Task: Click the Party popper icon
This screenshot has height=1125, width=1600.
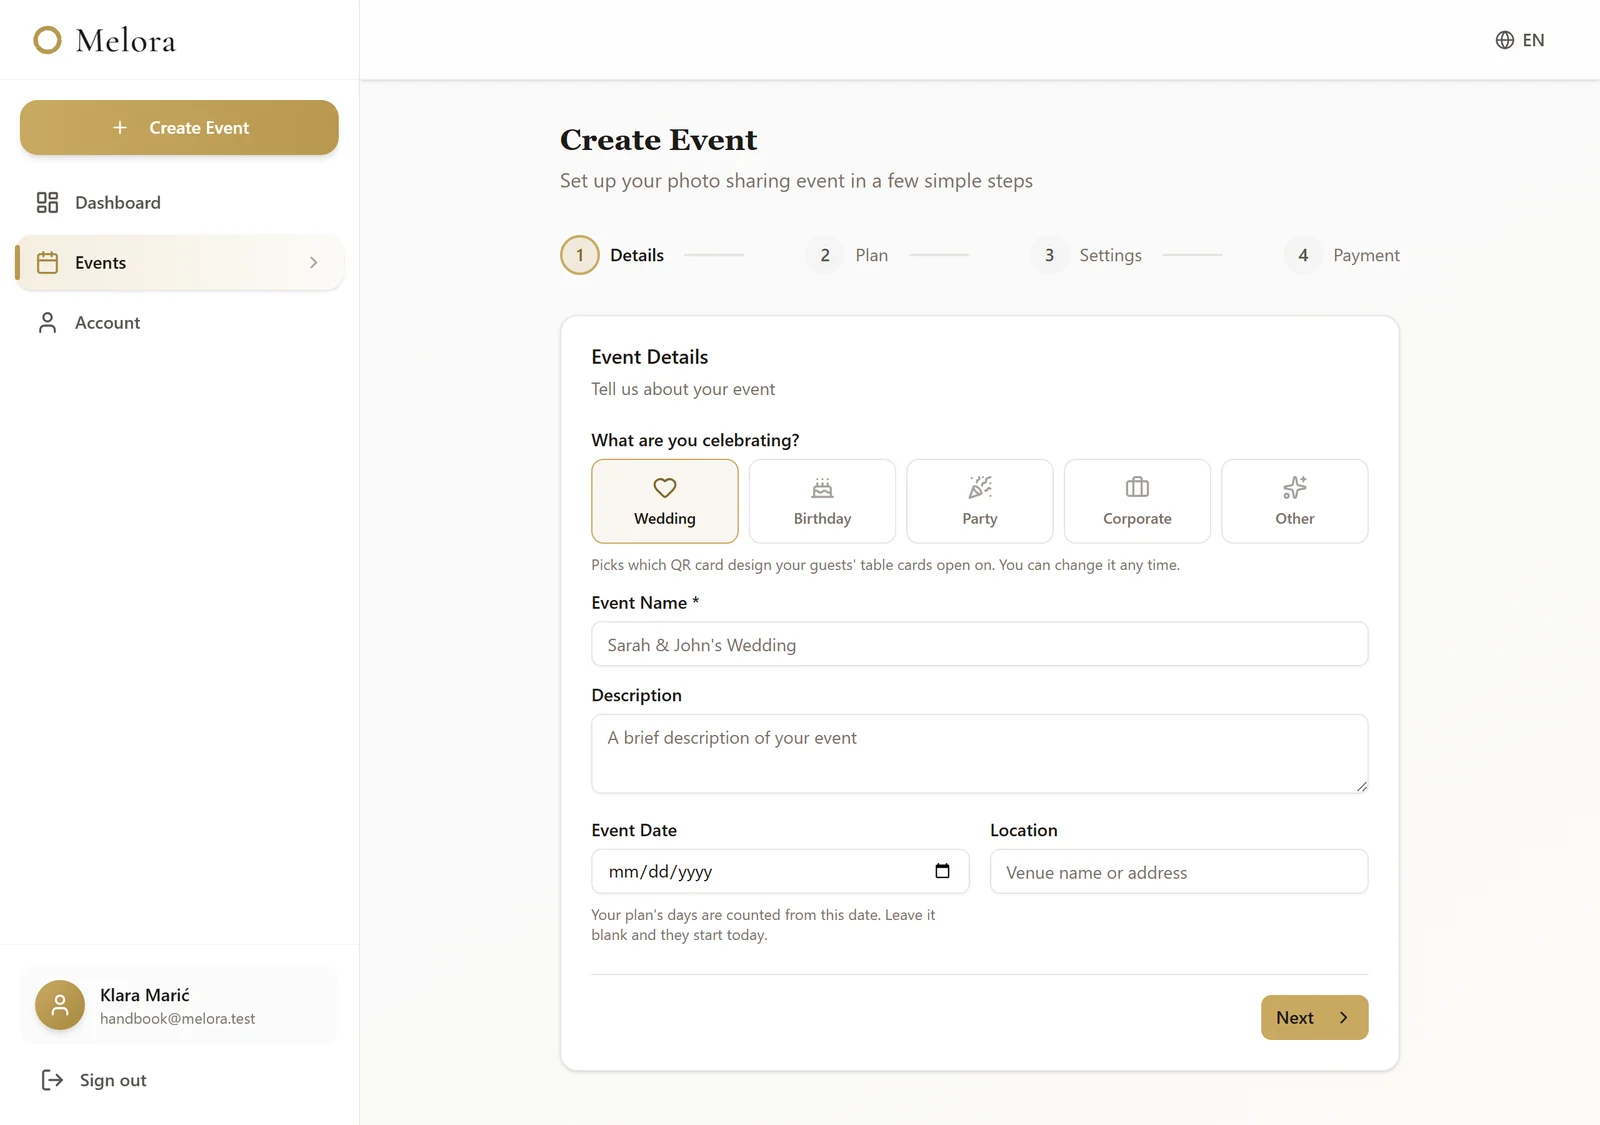Action: click(x=980, y=488)
